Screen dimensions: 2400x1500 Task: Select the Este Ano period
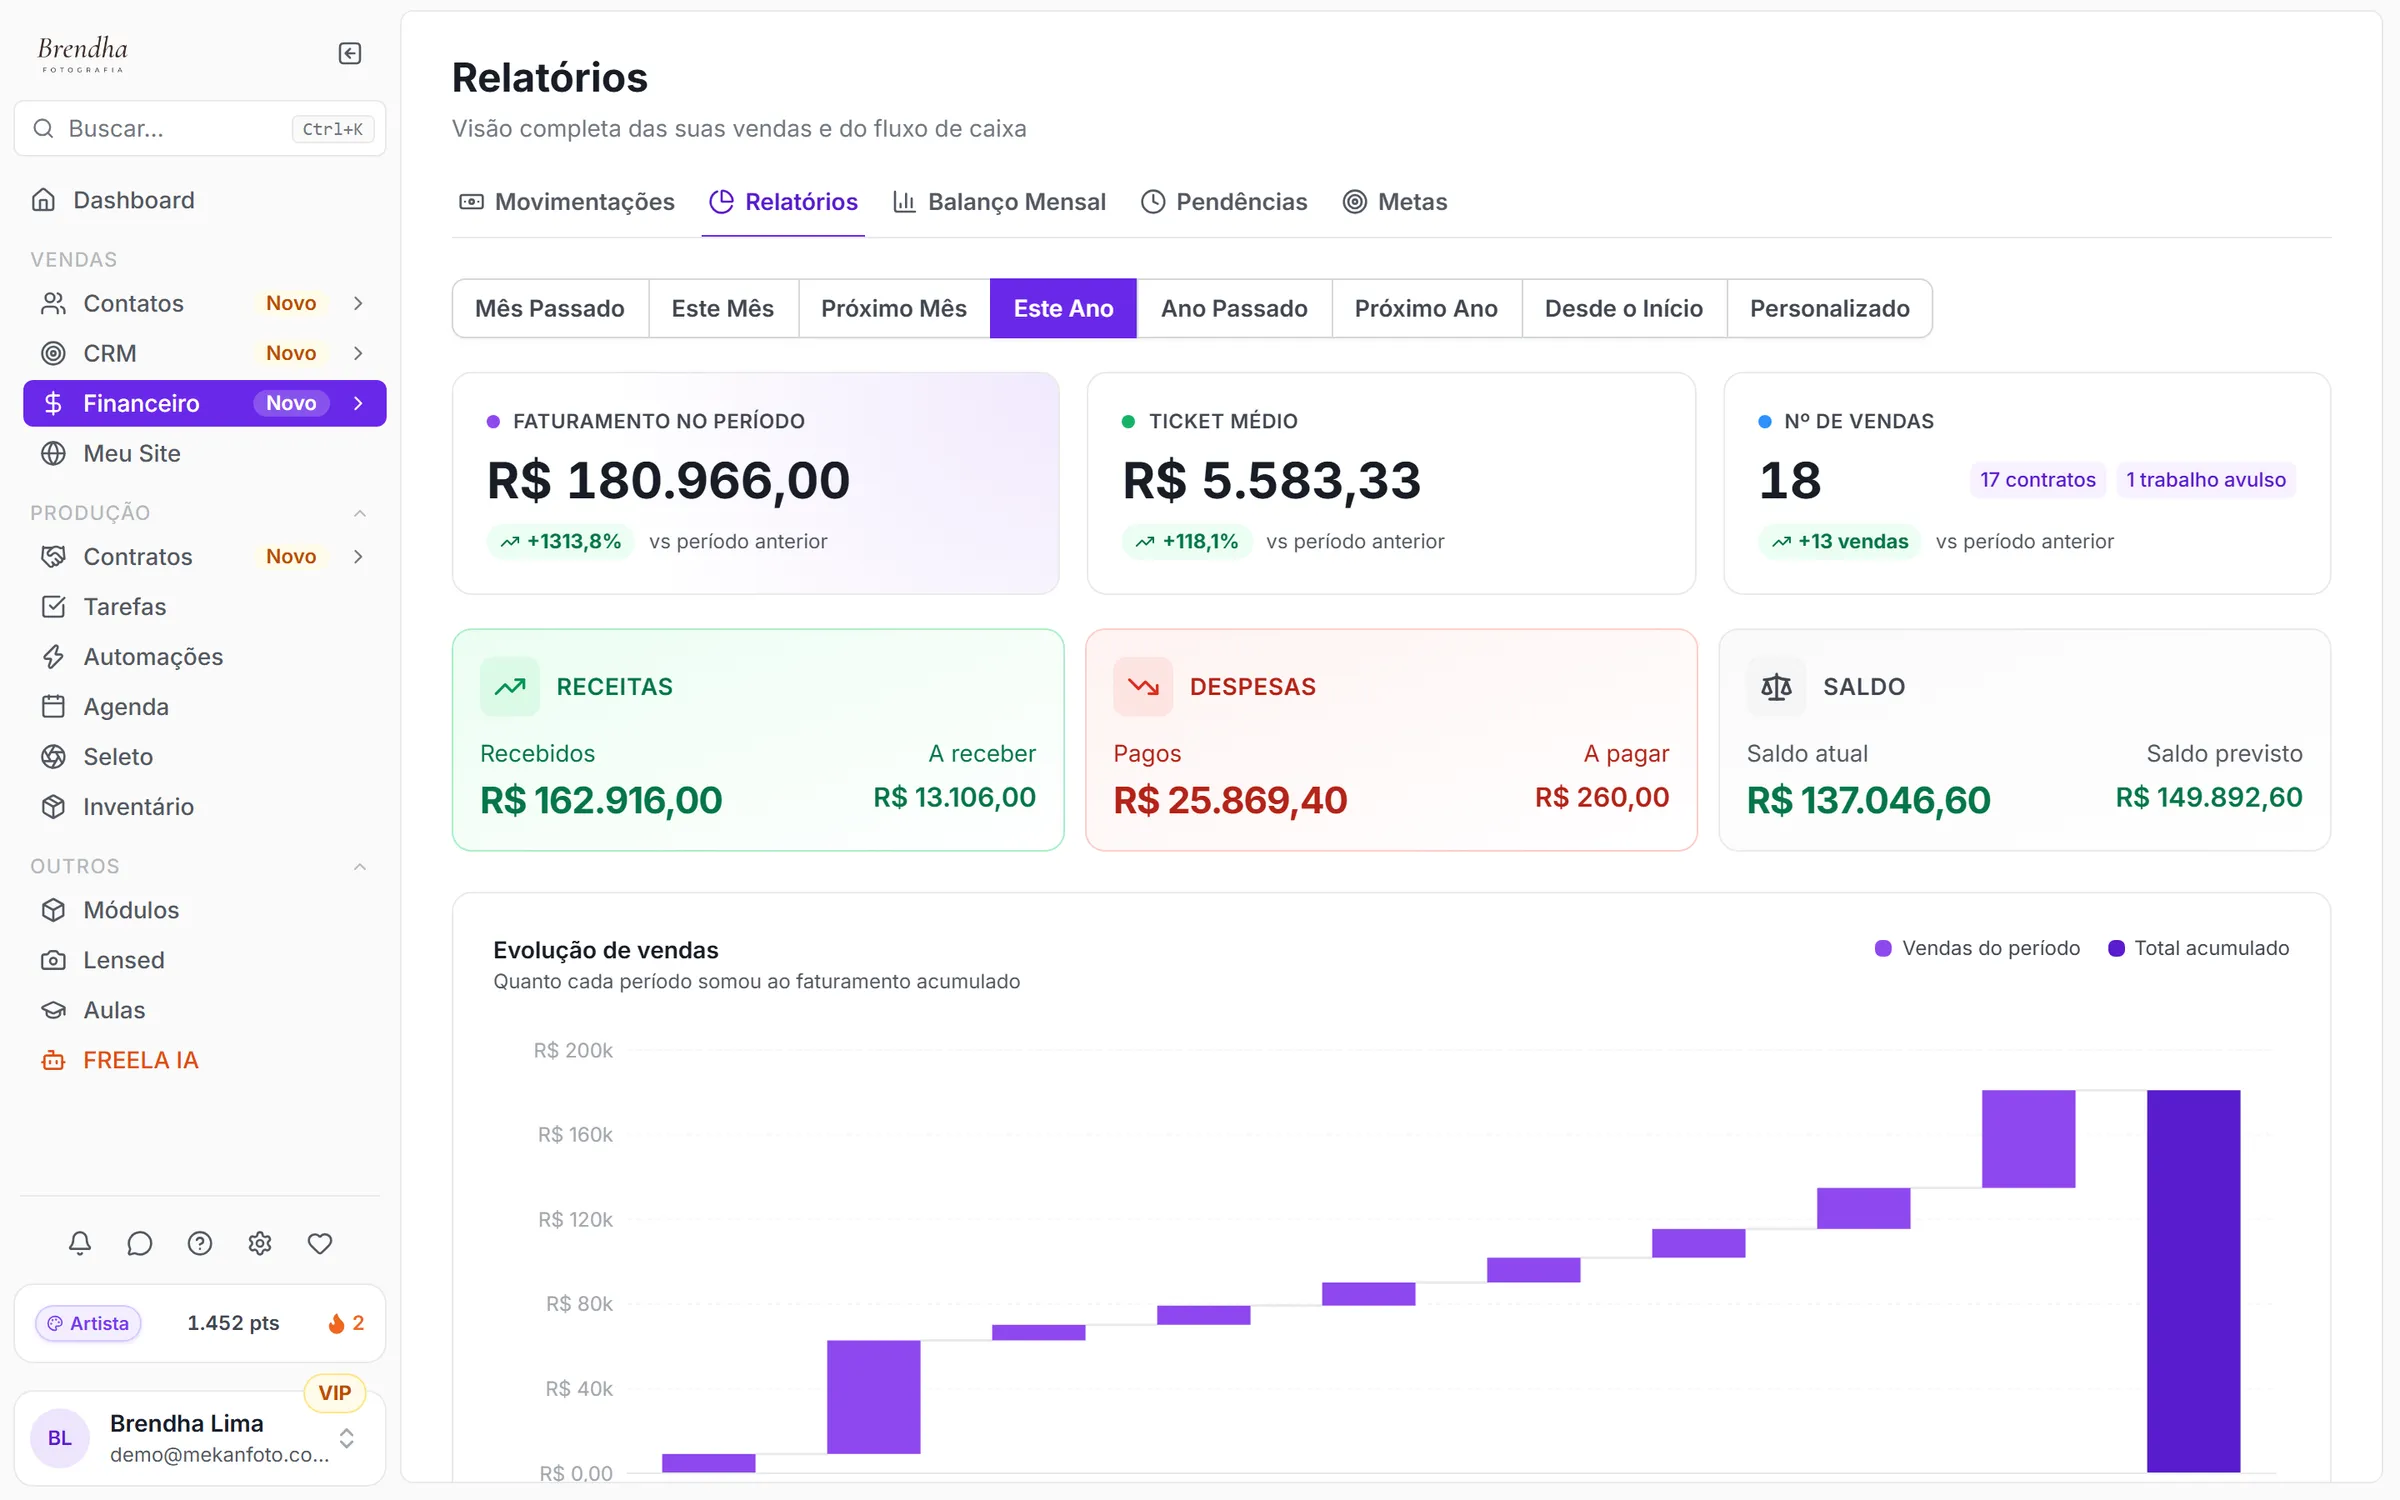point(1063,308)
